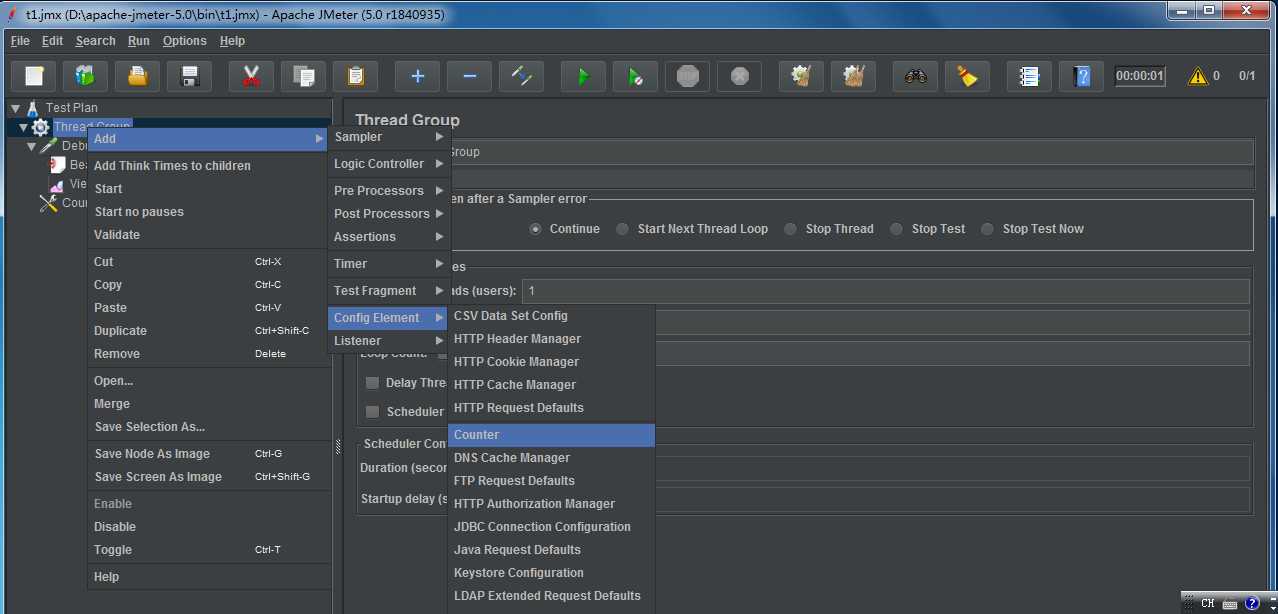Choose Add Think Times to children

tap(208, 166)
